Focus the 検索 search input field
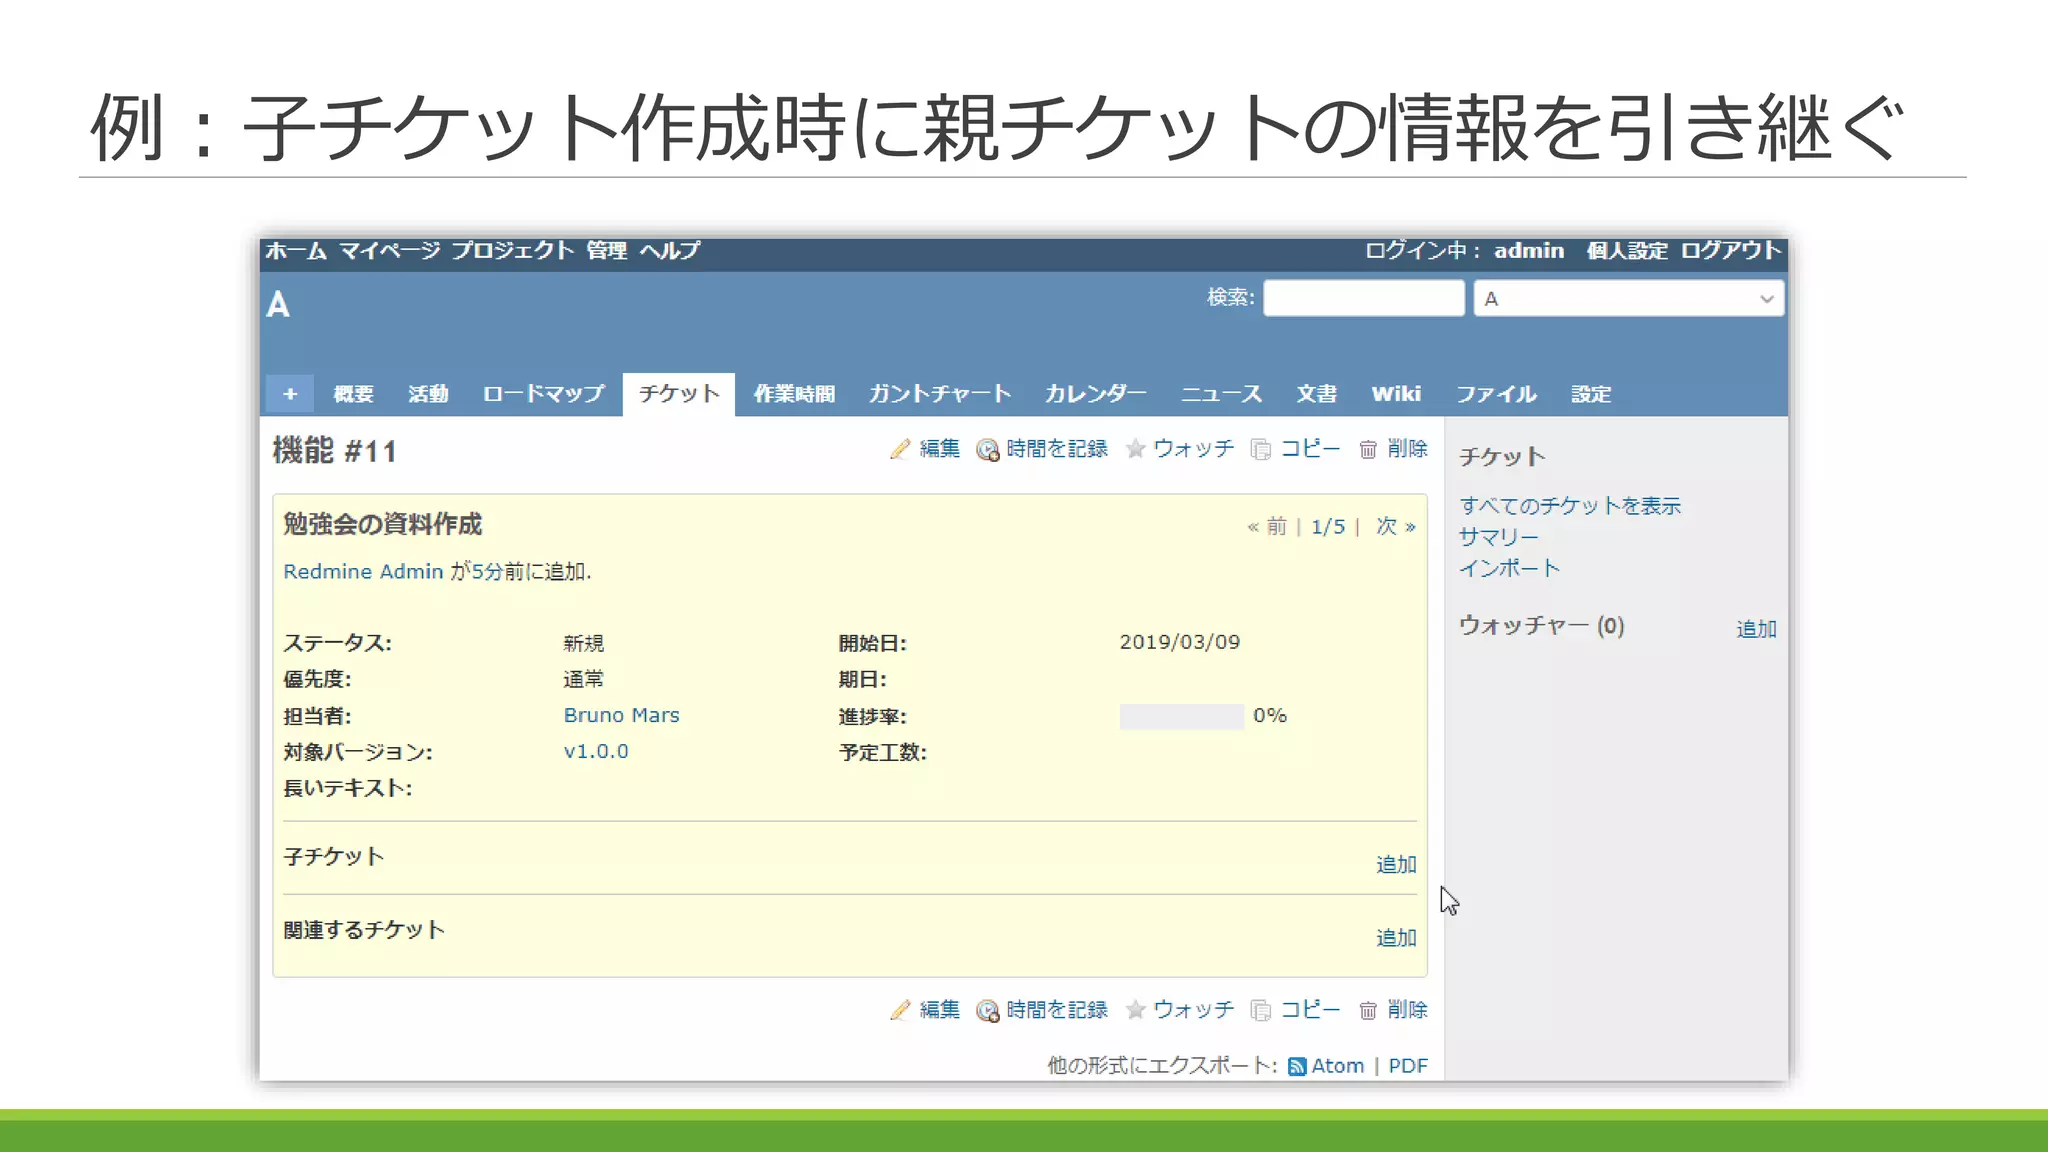This screenshot has height=1152, width=2048. 1364,298
